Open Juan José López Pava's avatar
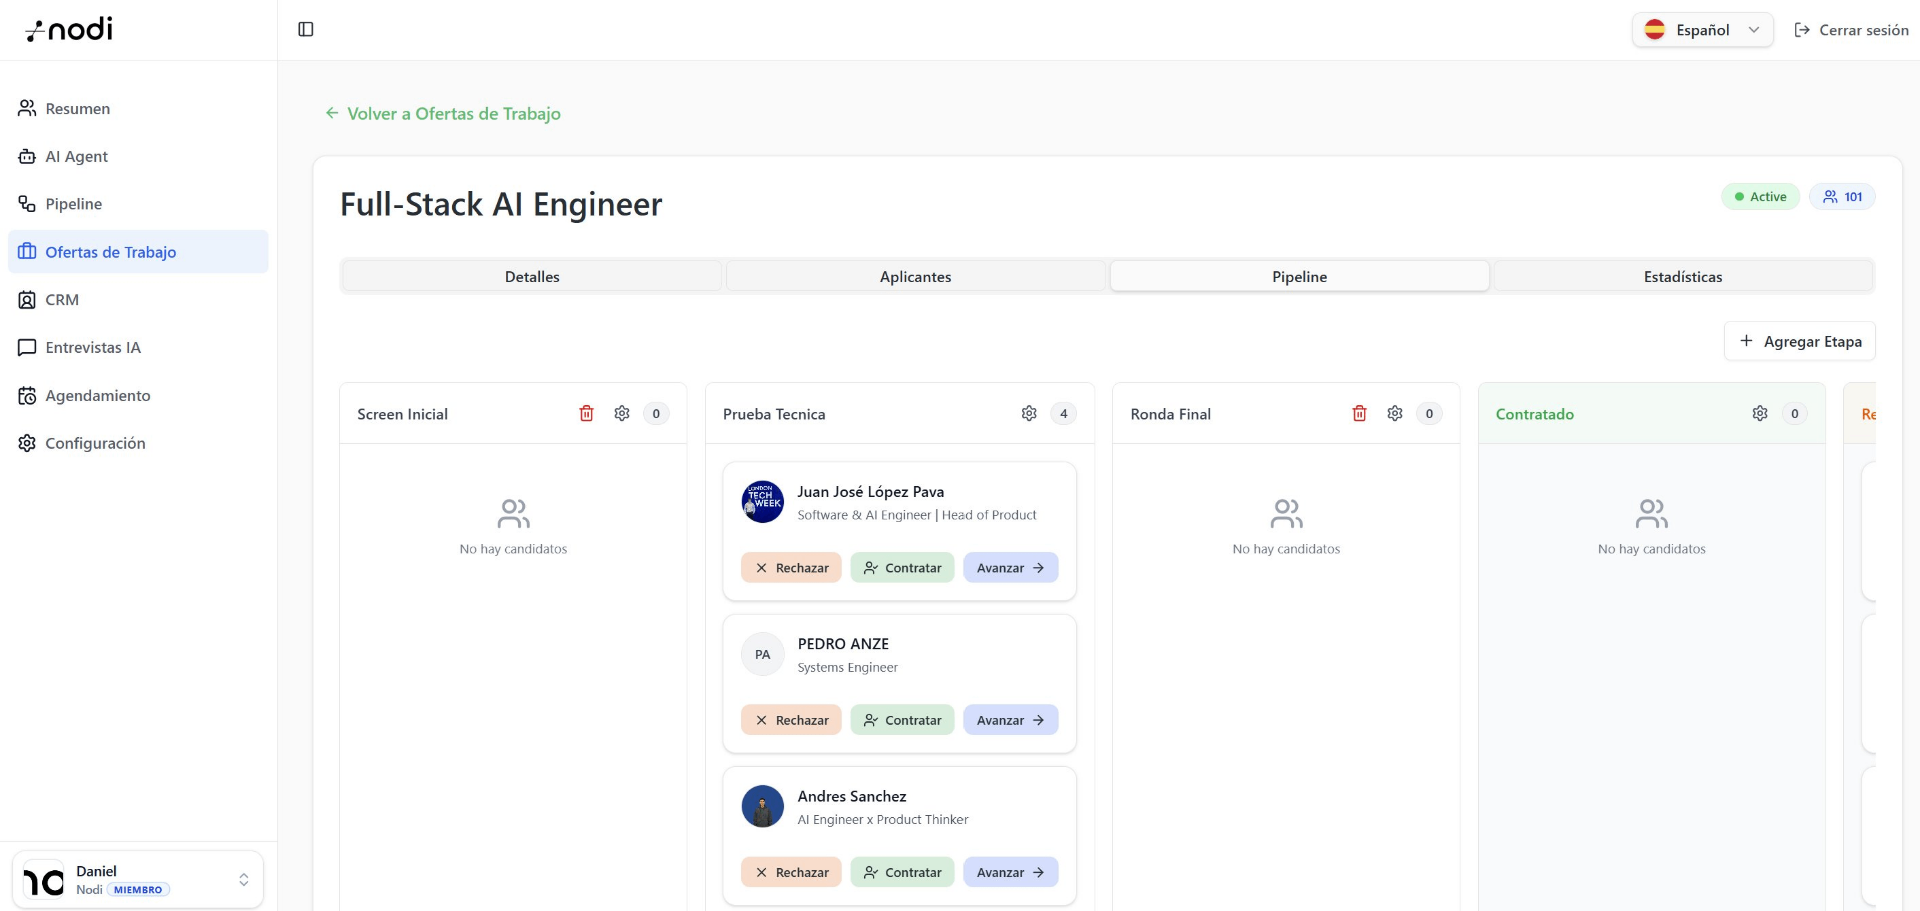This screenshot has width=1920, height=911. click(763, 502)
